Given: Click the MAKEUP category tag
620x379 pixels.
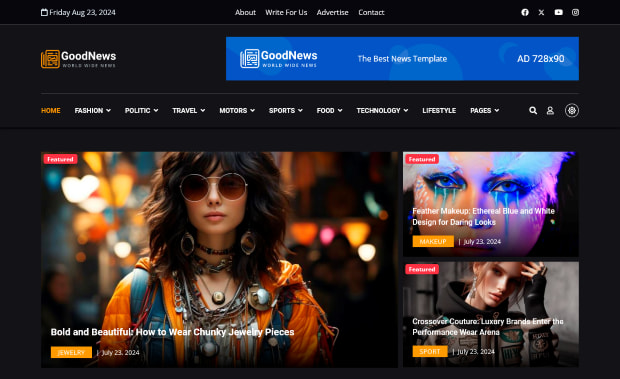Looking at the screenshot, I should [433, 241].
